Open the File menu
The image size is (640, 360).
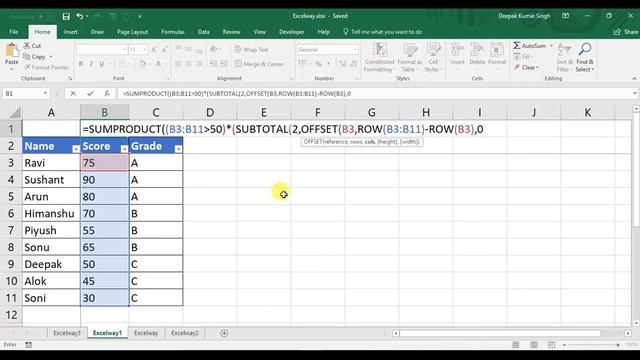(13, 32)
